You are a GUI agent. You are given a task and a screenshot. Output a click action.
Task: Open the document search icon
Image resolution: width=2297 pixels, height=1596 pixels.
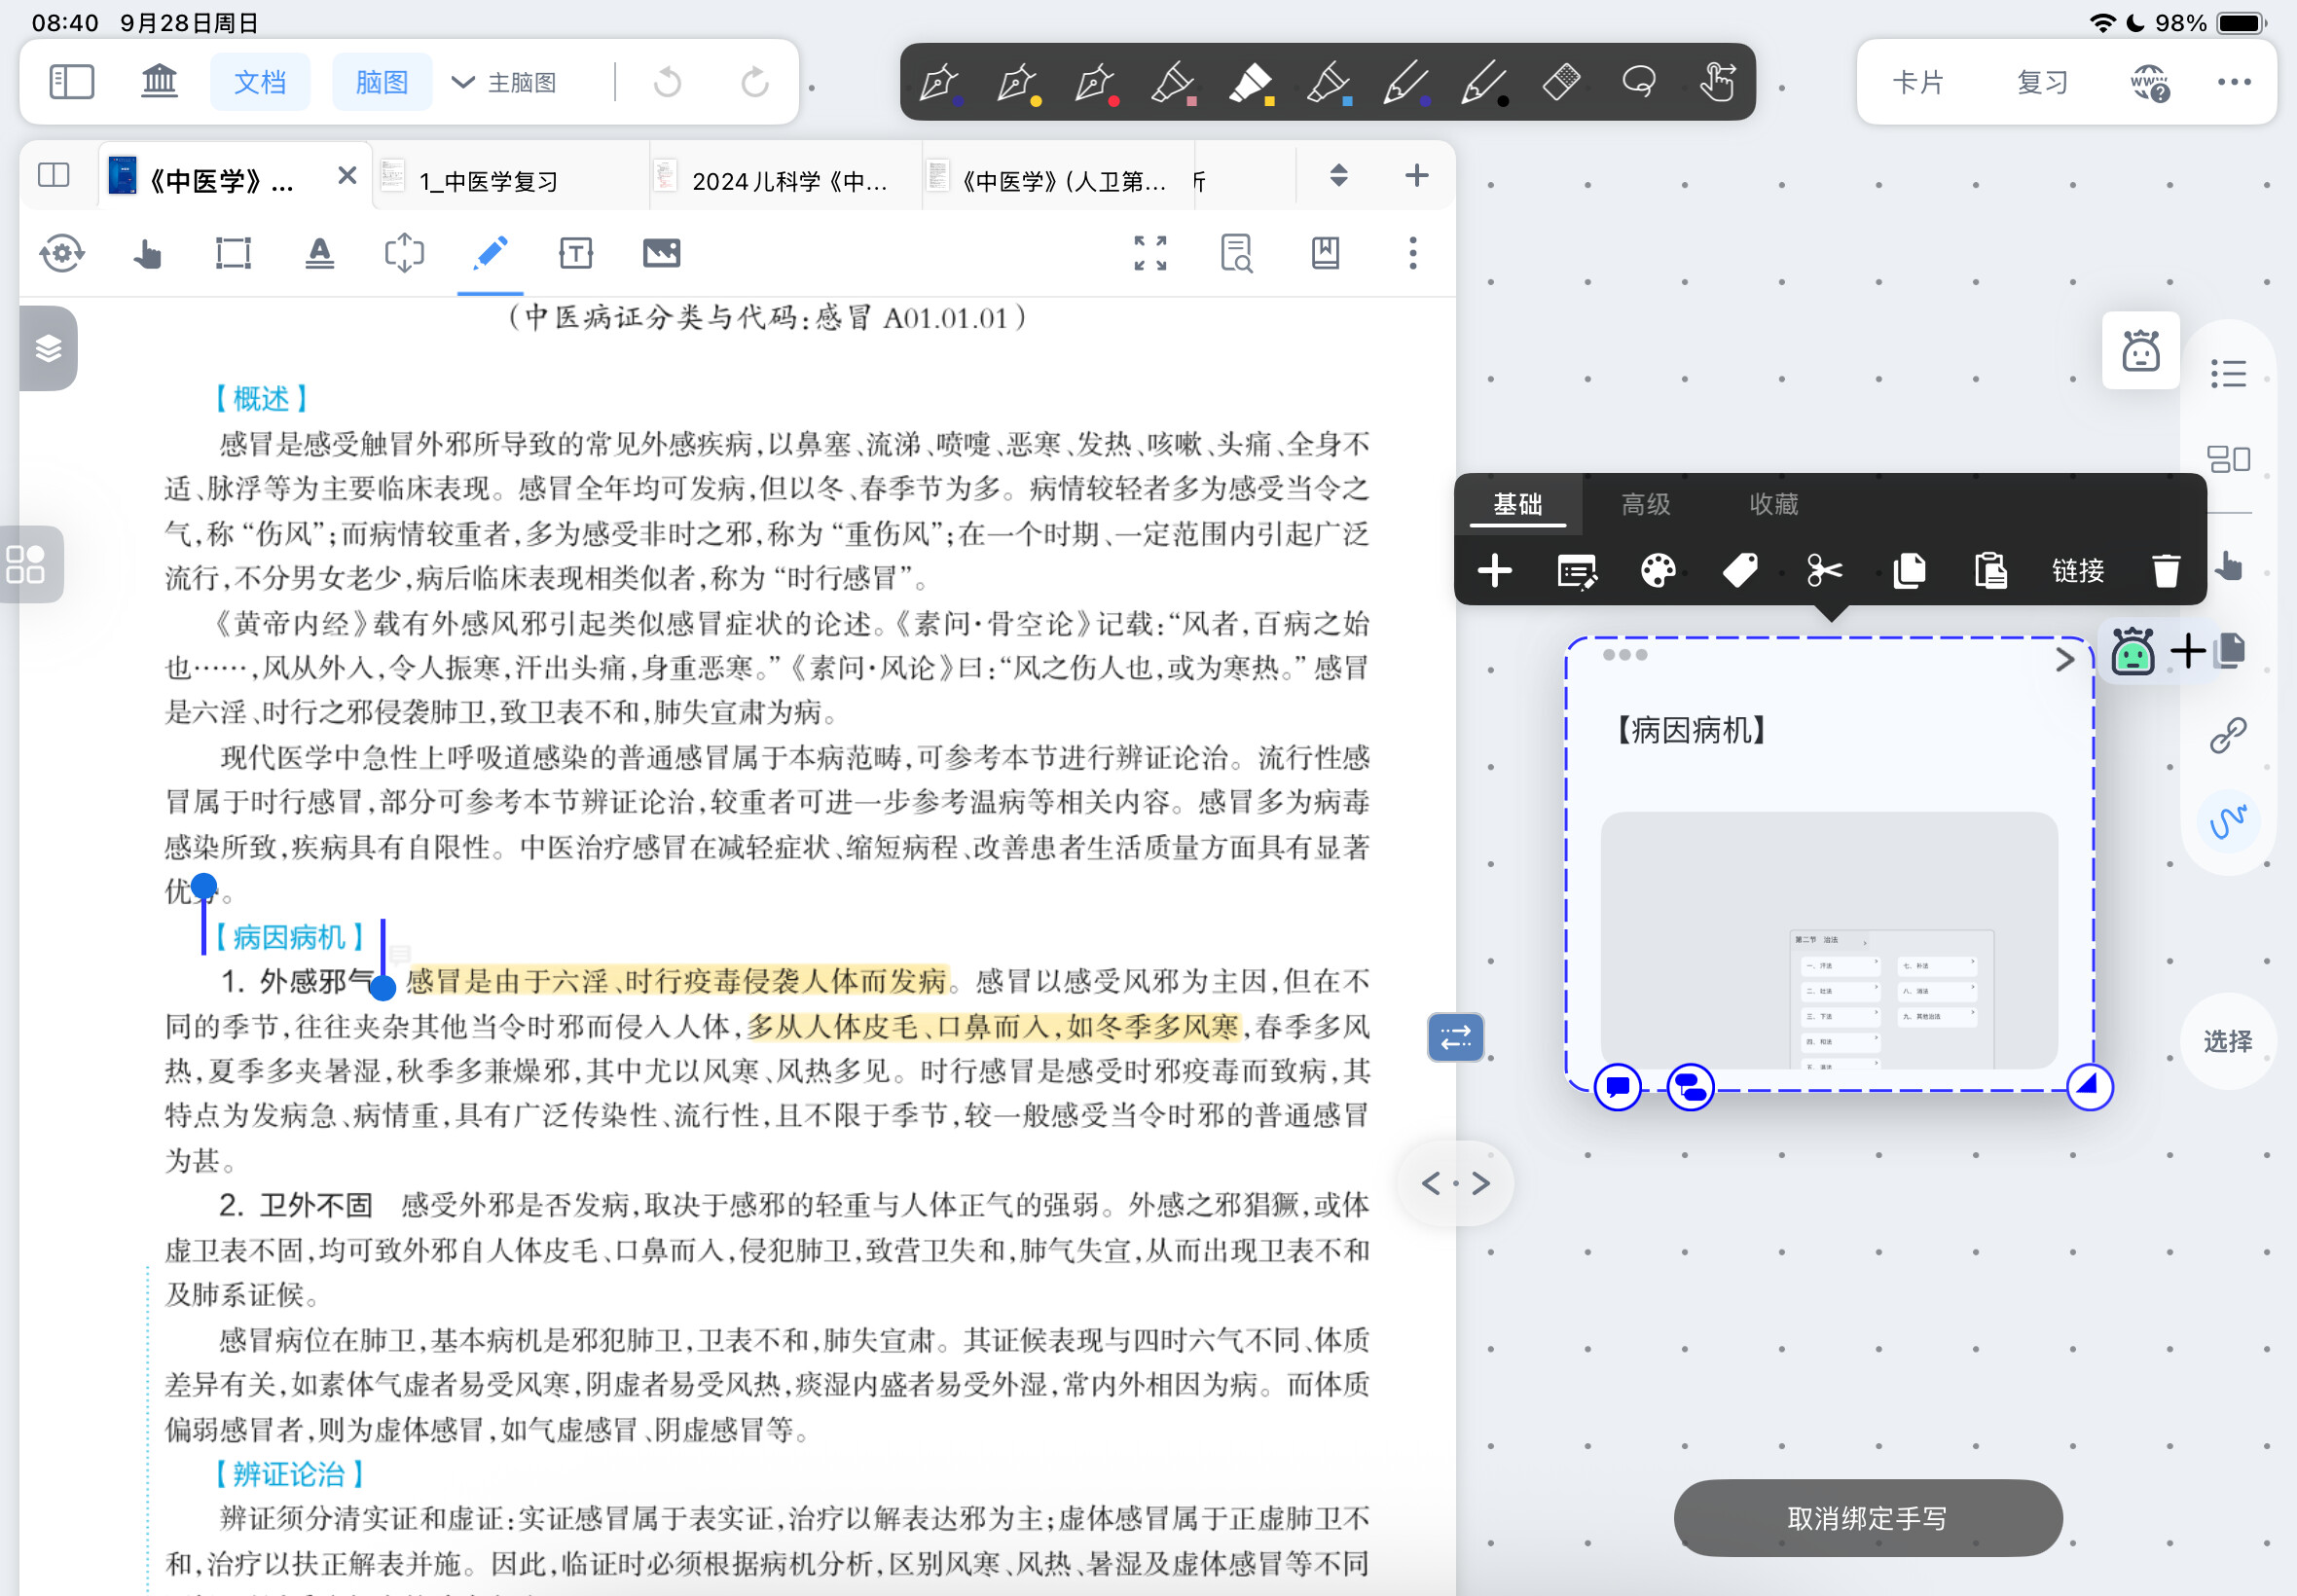(x=1237, y=253)
